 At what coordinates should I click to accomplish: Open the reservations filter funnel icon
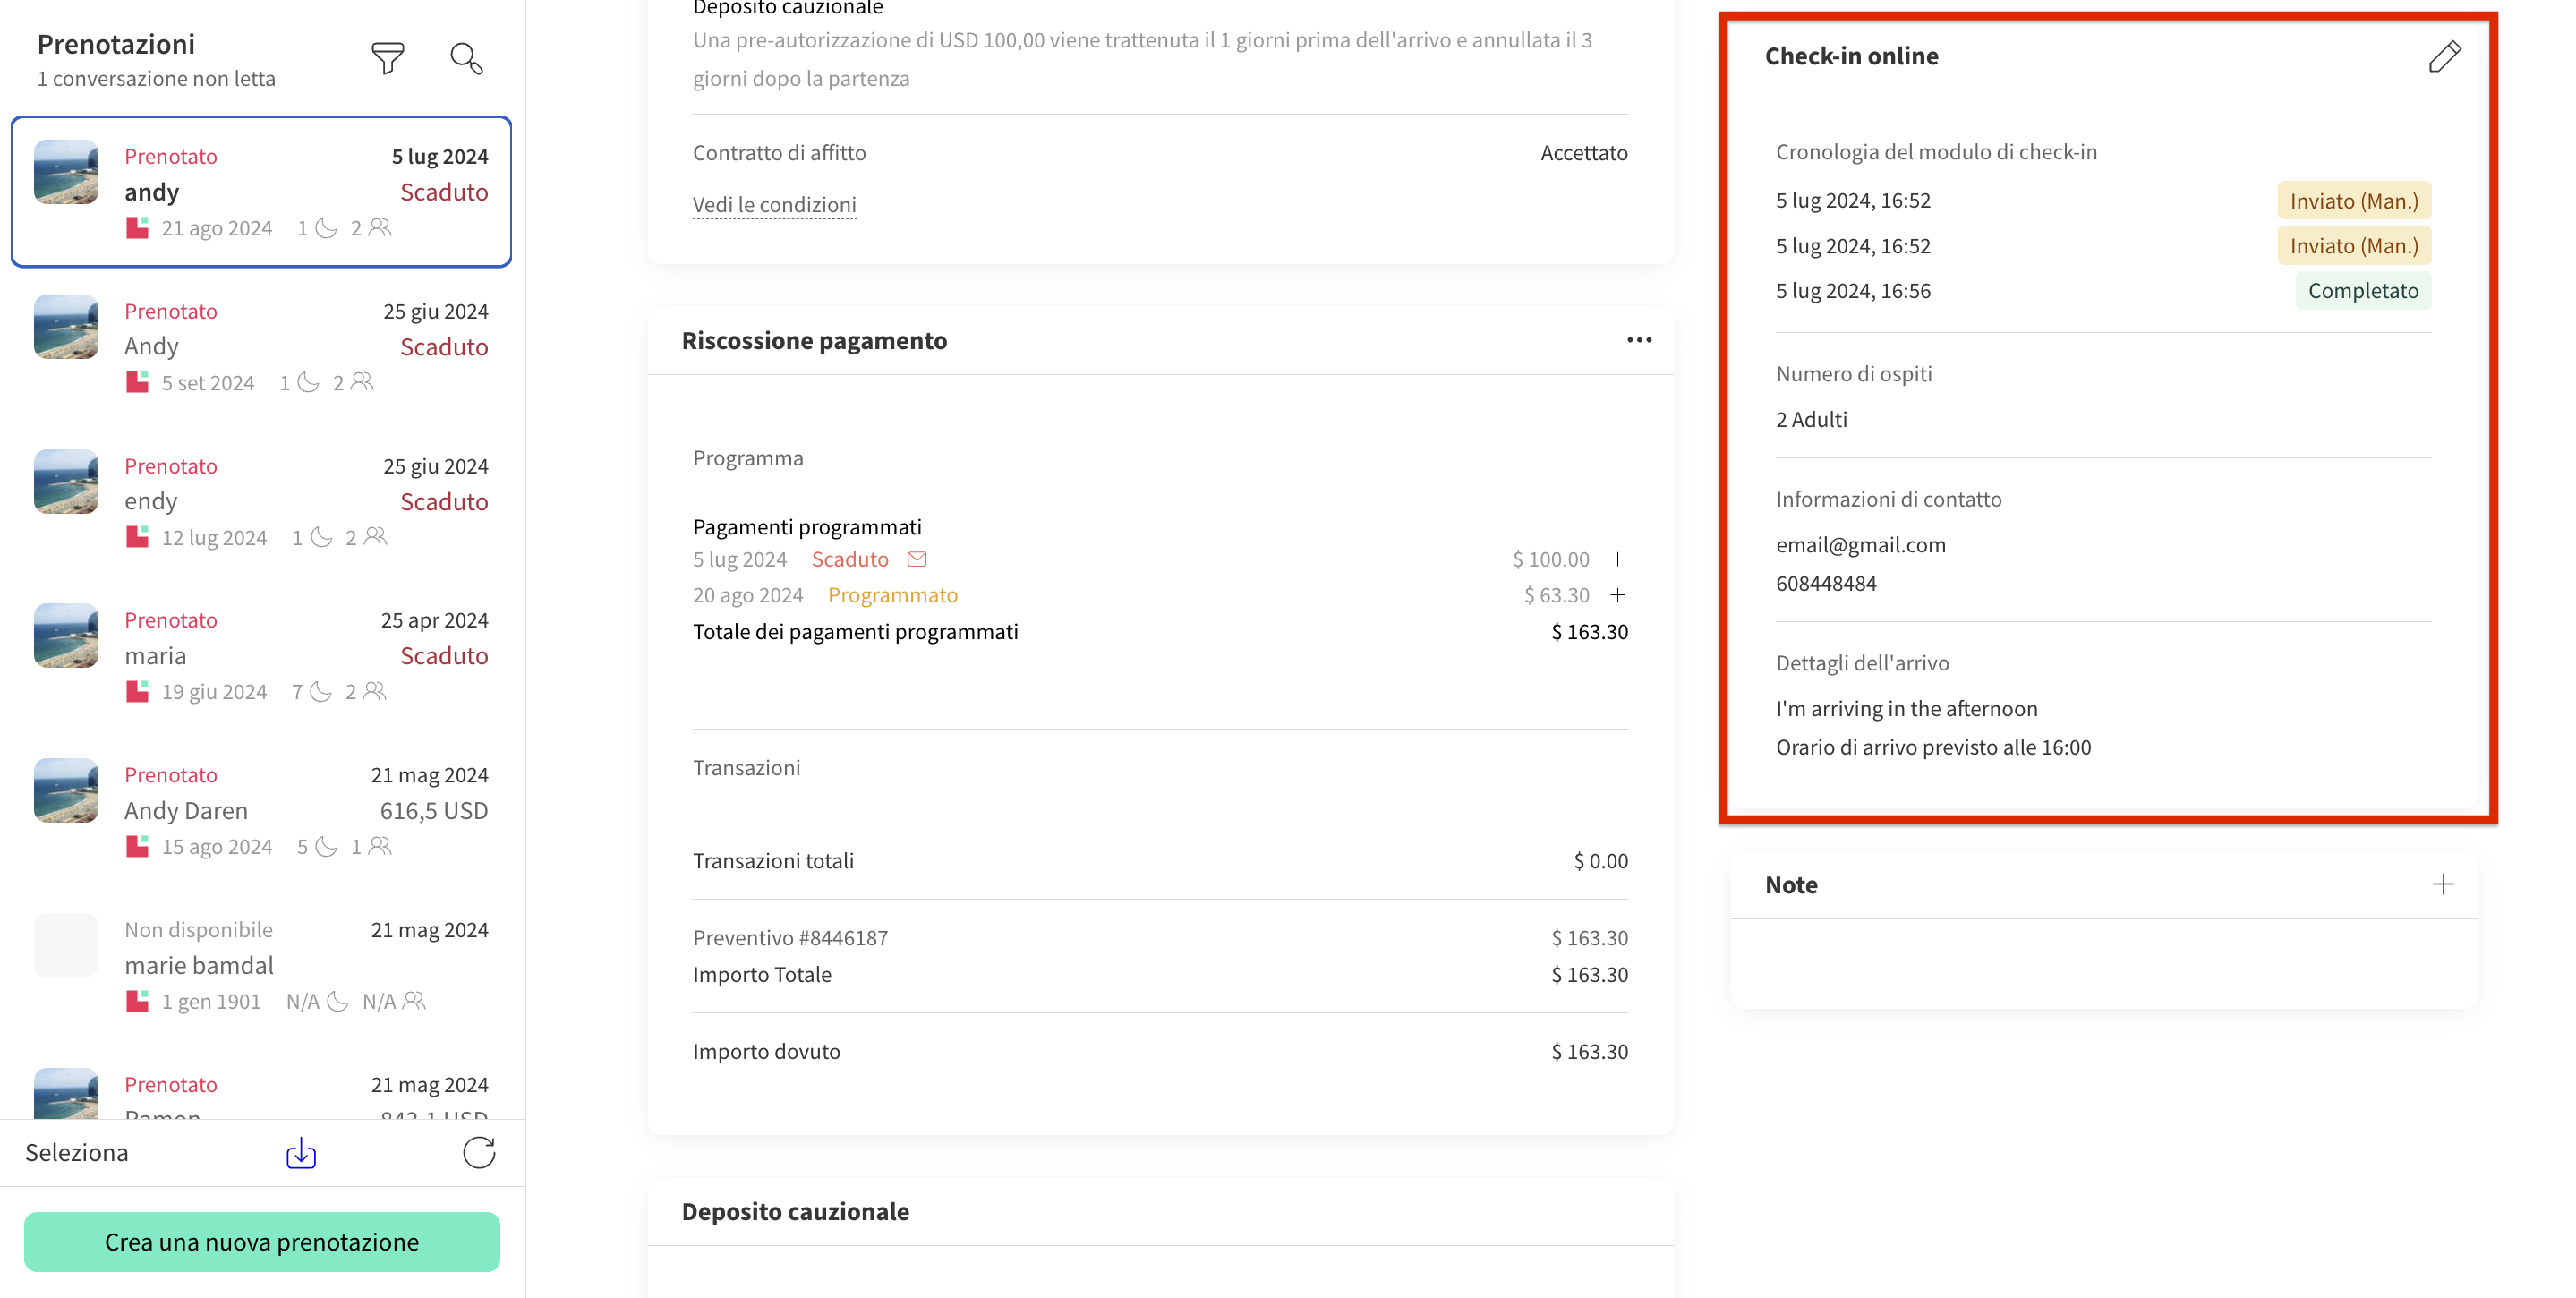[387, 58]
